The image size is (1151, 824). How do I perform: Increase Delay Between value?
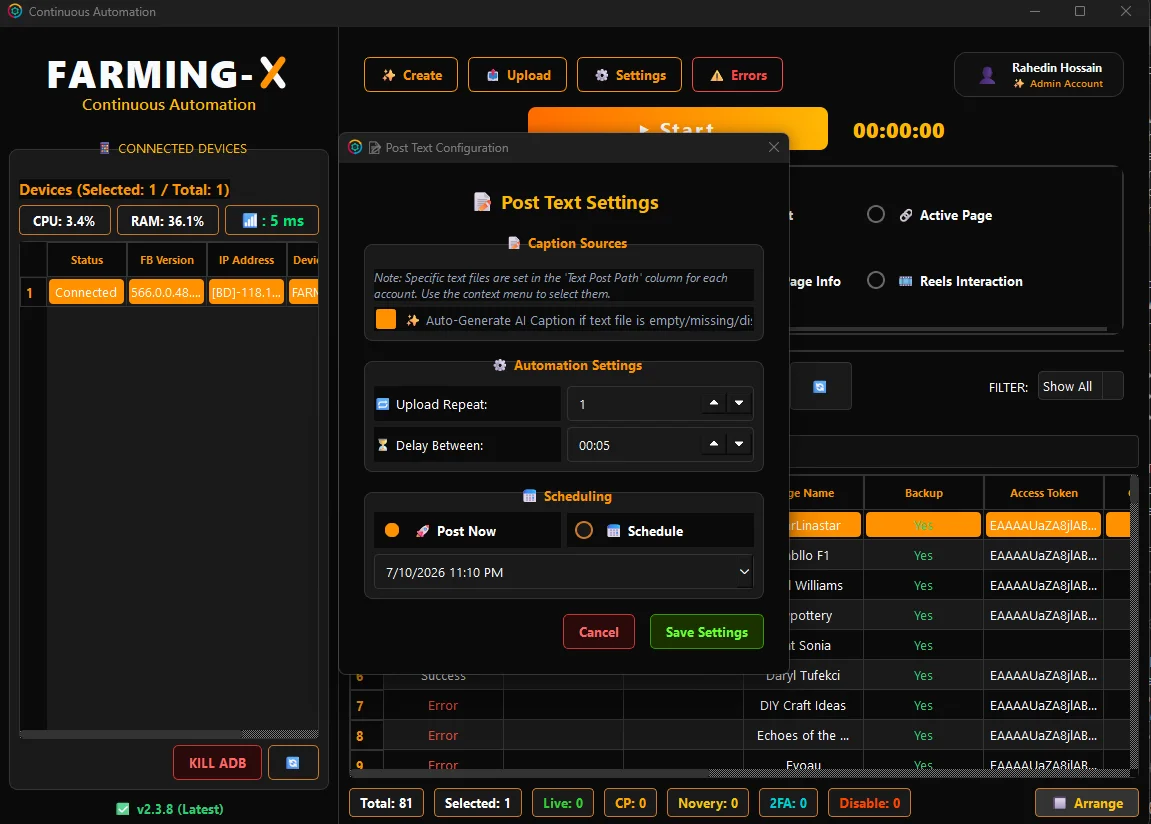coord(714,444)
